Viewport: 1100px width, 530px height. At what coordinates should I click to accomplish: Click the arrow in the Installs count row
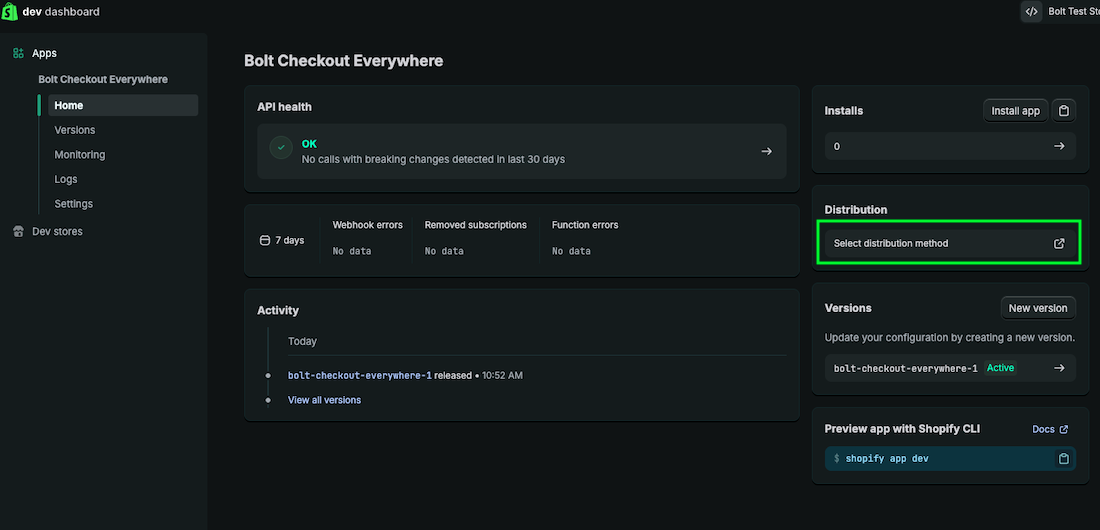(x=1059, y=146)
